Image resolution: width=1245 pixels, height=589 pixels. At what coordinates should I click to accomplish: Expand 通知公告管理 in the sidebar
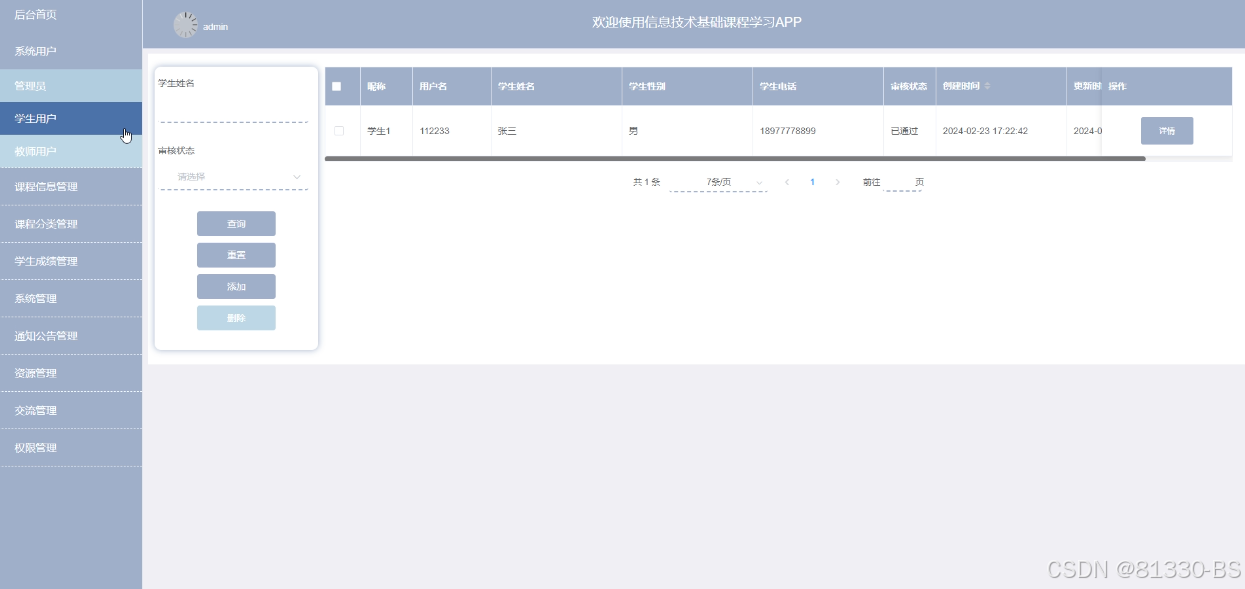pos(71,336)
